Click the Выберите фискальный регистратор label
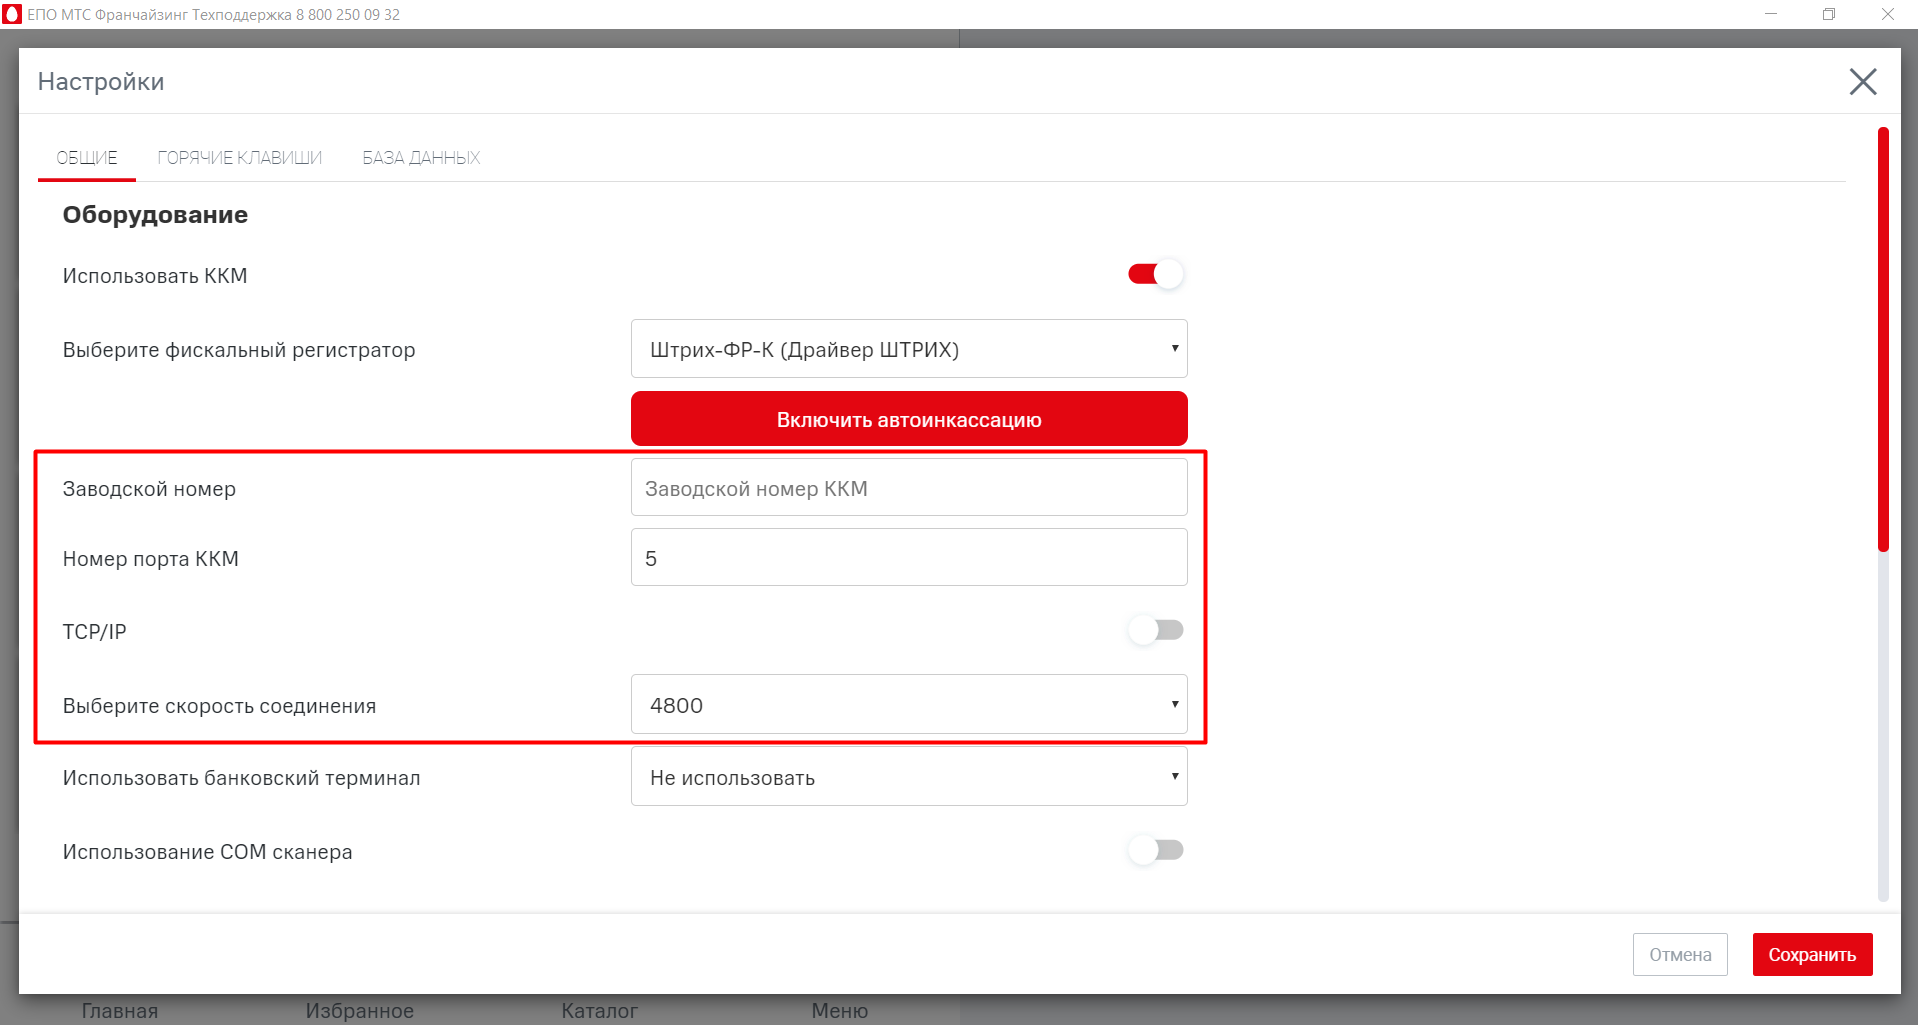 tap(239, 350)
